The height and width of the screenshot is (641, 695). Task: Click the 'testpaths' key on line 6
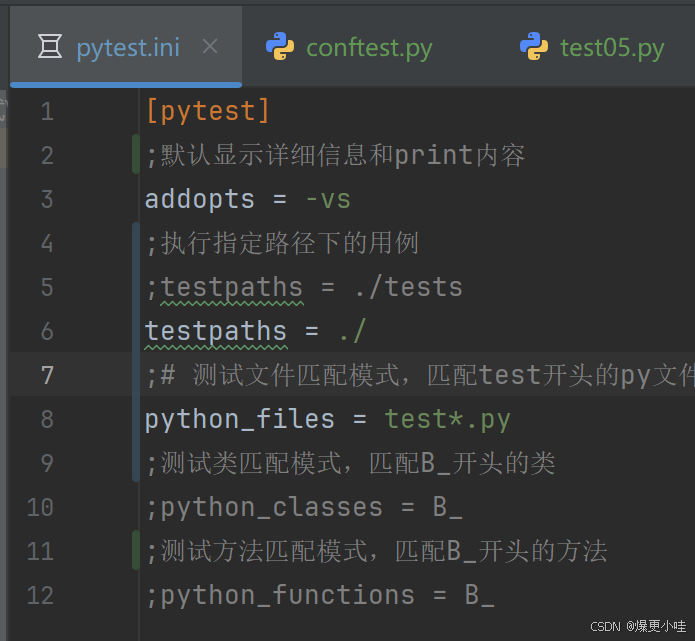point(216,331)
